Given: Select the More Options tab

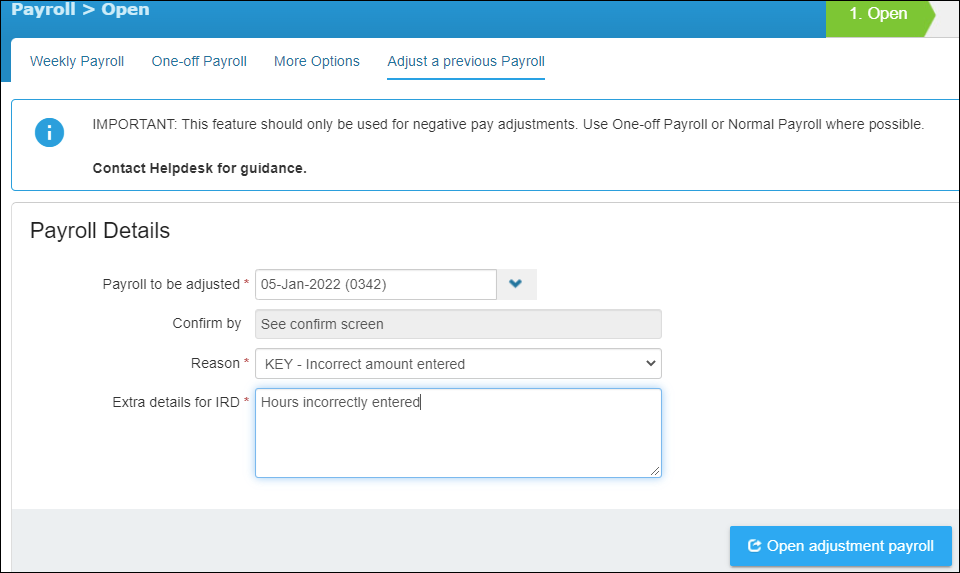Looking at the screenshot, I should [317, 61].
